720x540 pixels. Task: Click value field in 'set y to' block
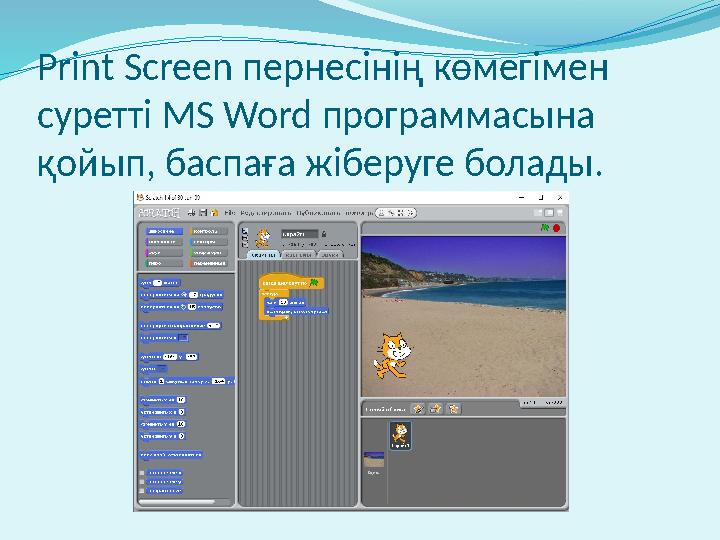[x=181, y=436]
